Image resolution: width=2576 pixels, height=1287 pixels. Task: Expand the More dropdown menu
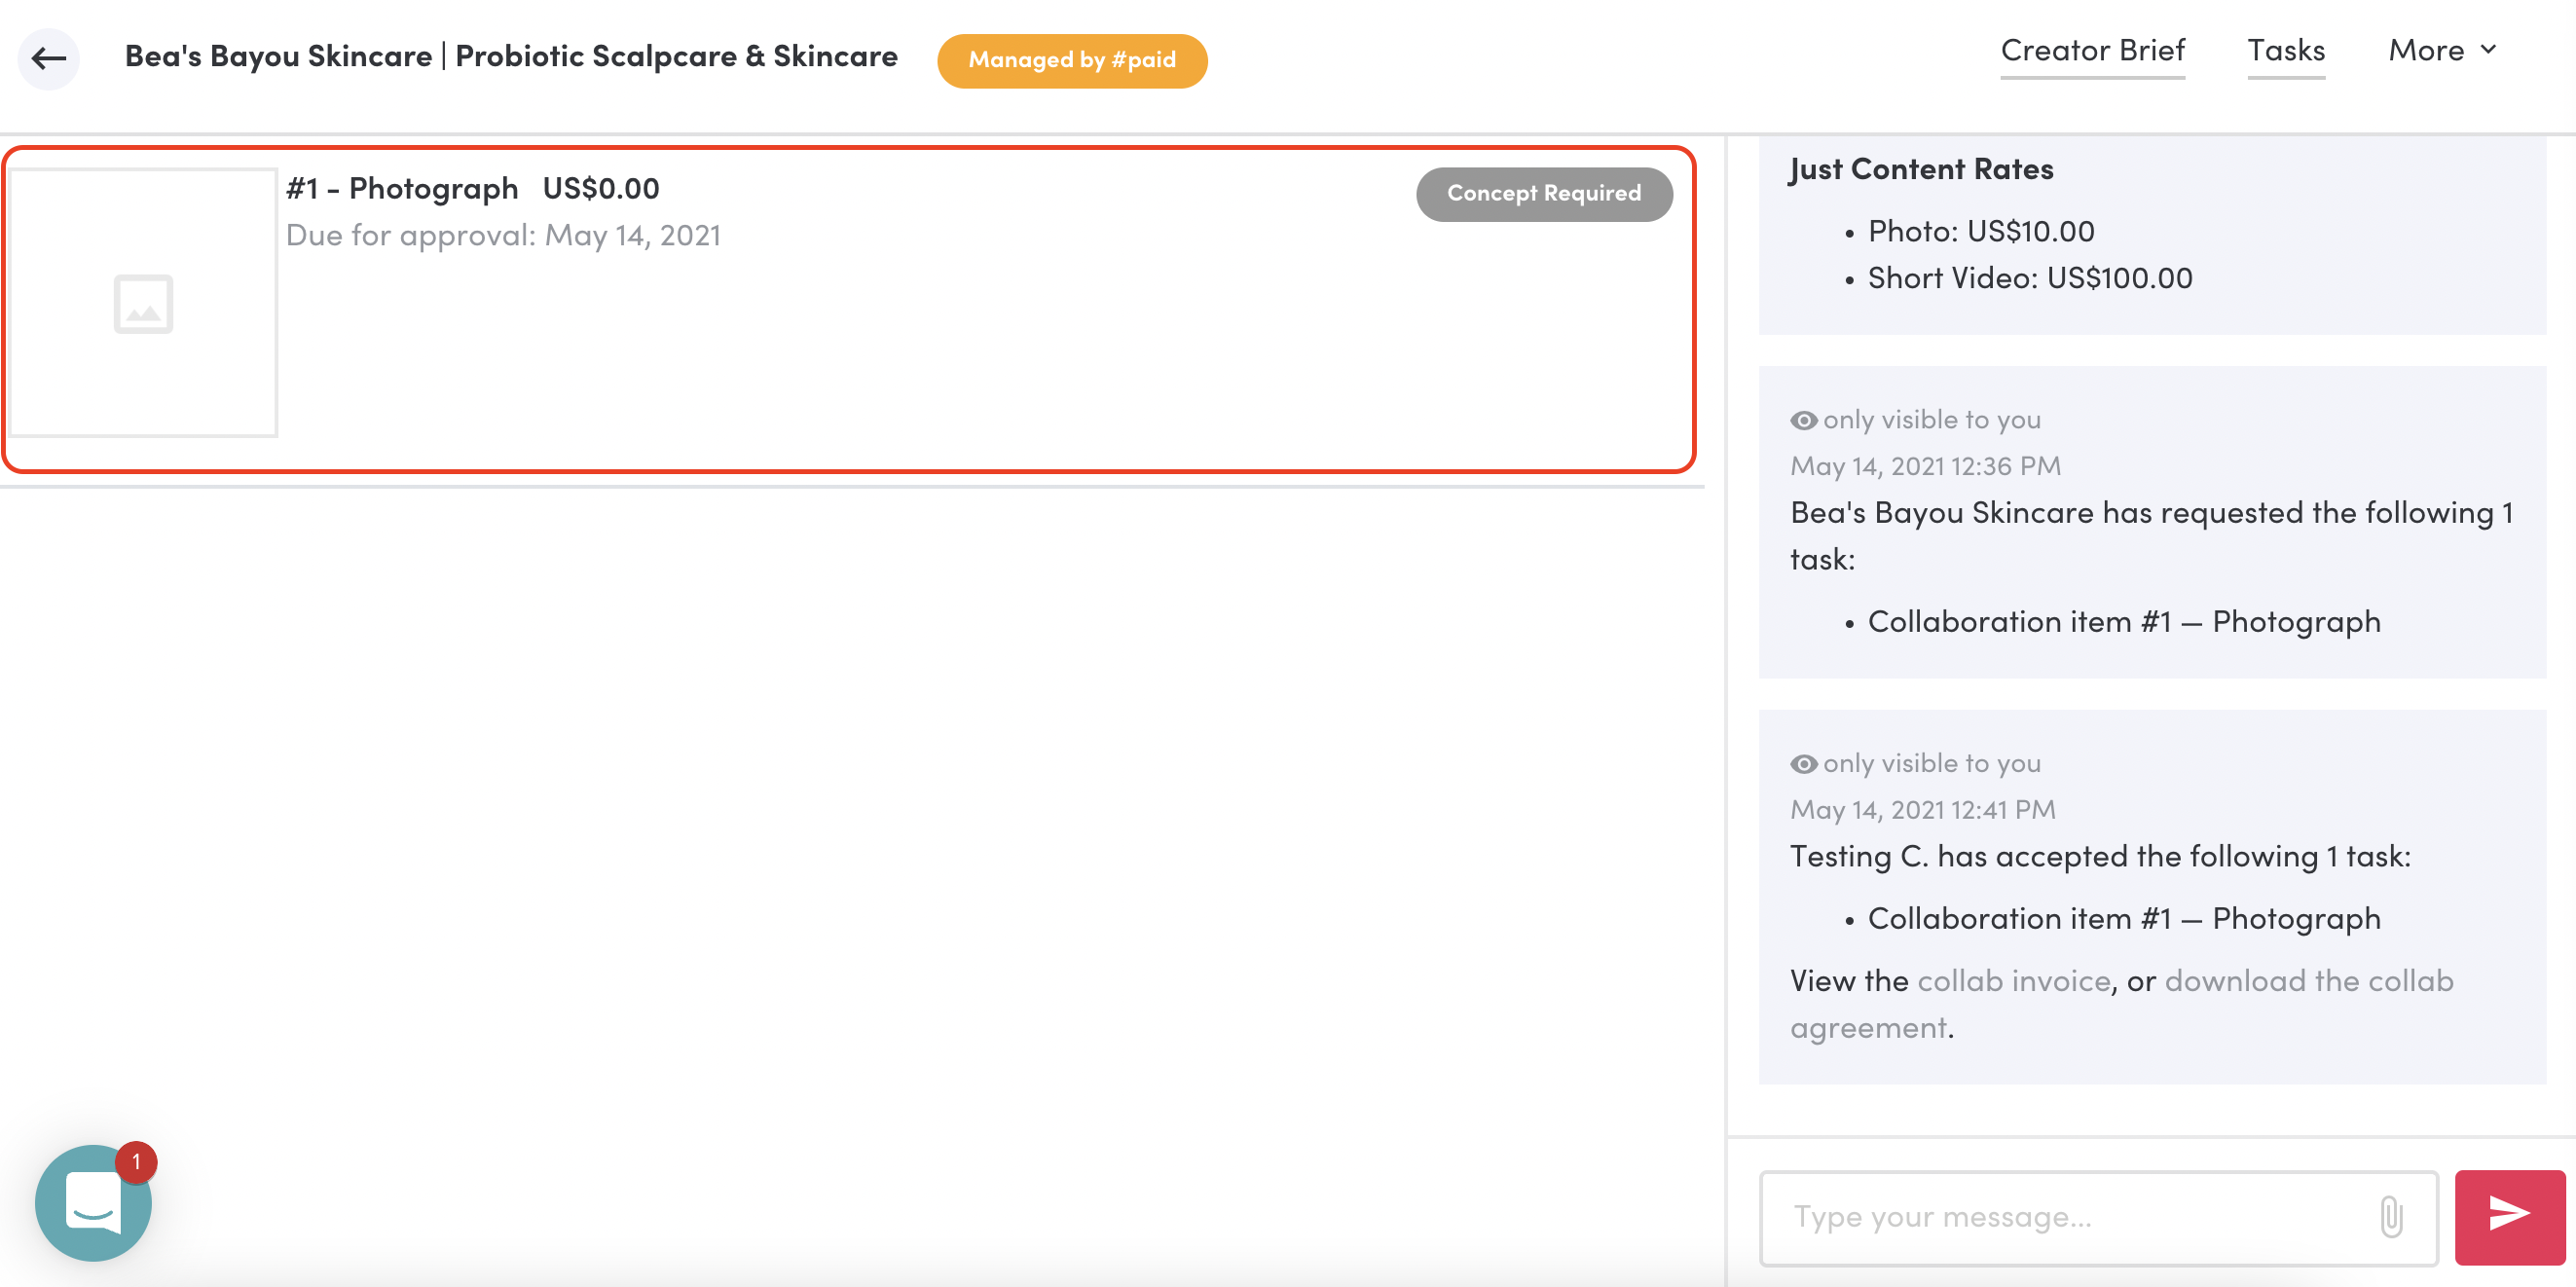2442,50
